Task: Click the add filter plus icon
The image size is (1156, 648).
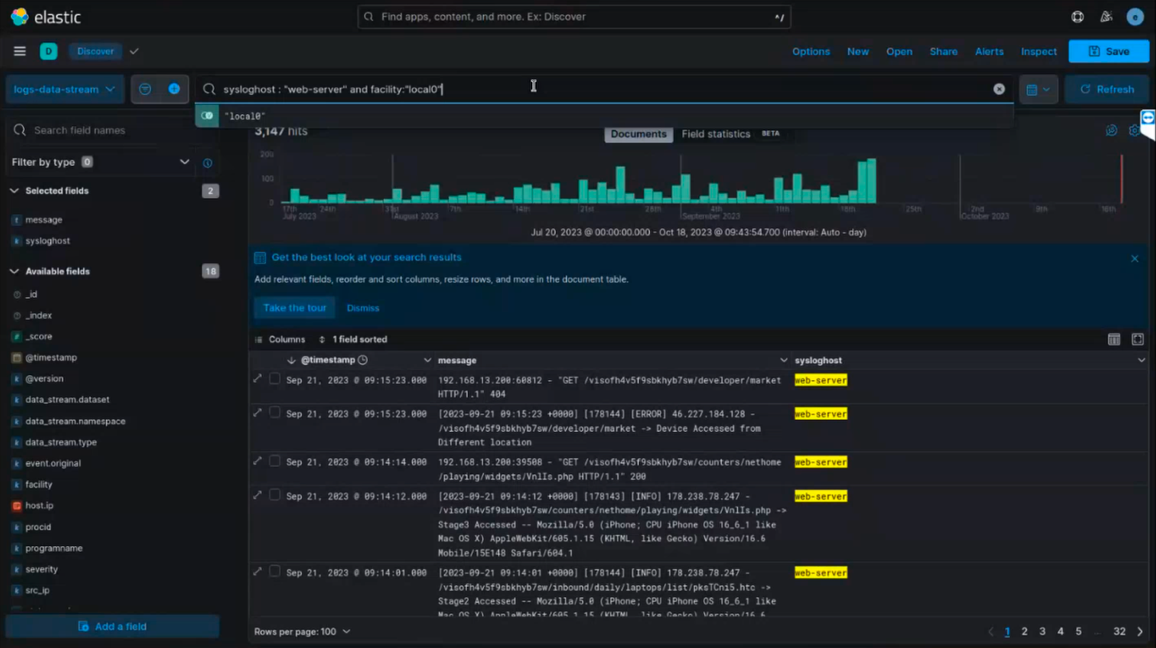Action: (x=174, y=89)
